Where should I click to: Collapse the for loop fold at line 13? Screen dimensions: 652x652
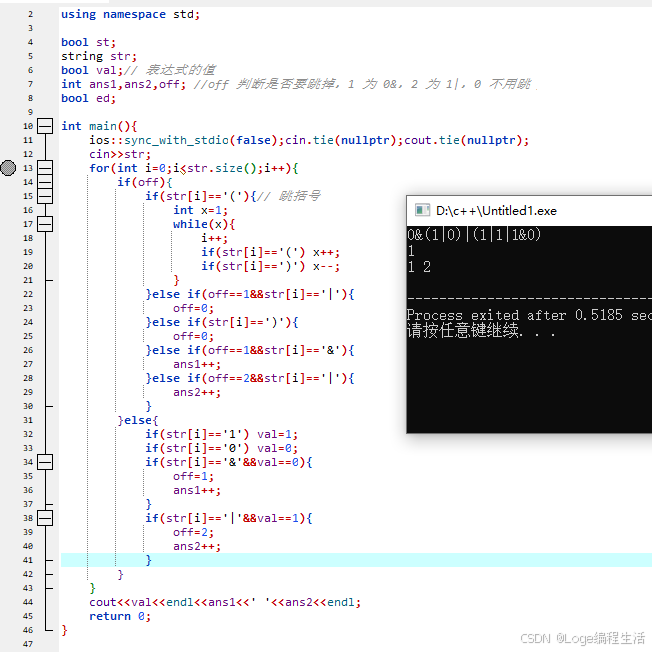[x=45, y=168]
